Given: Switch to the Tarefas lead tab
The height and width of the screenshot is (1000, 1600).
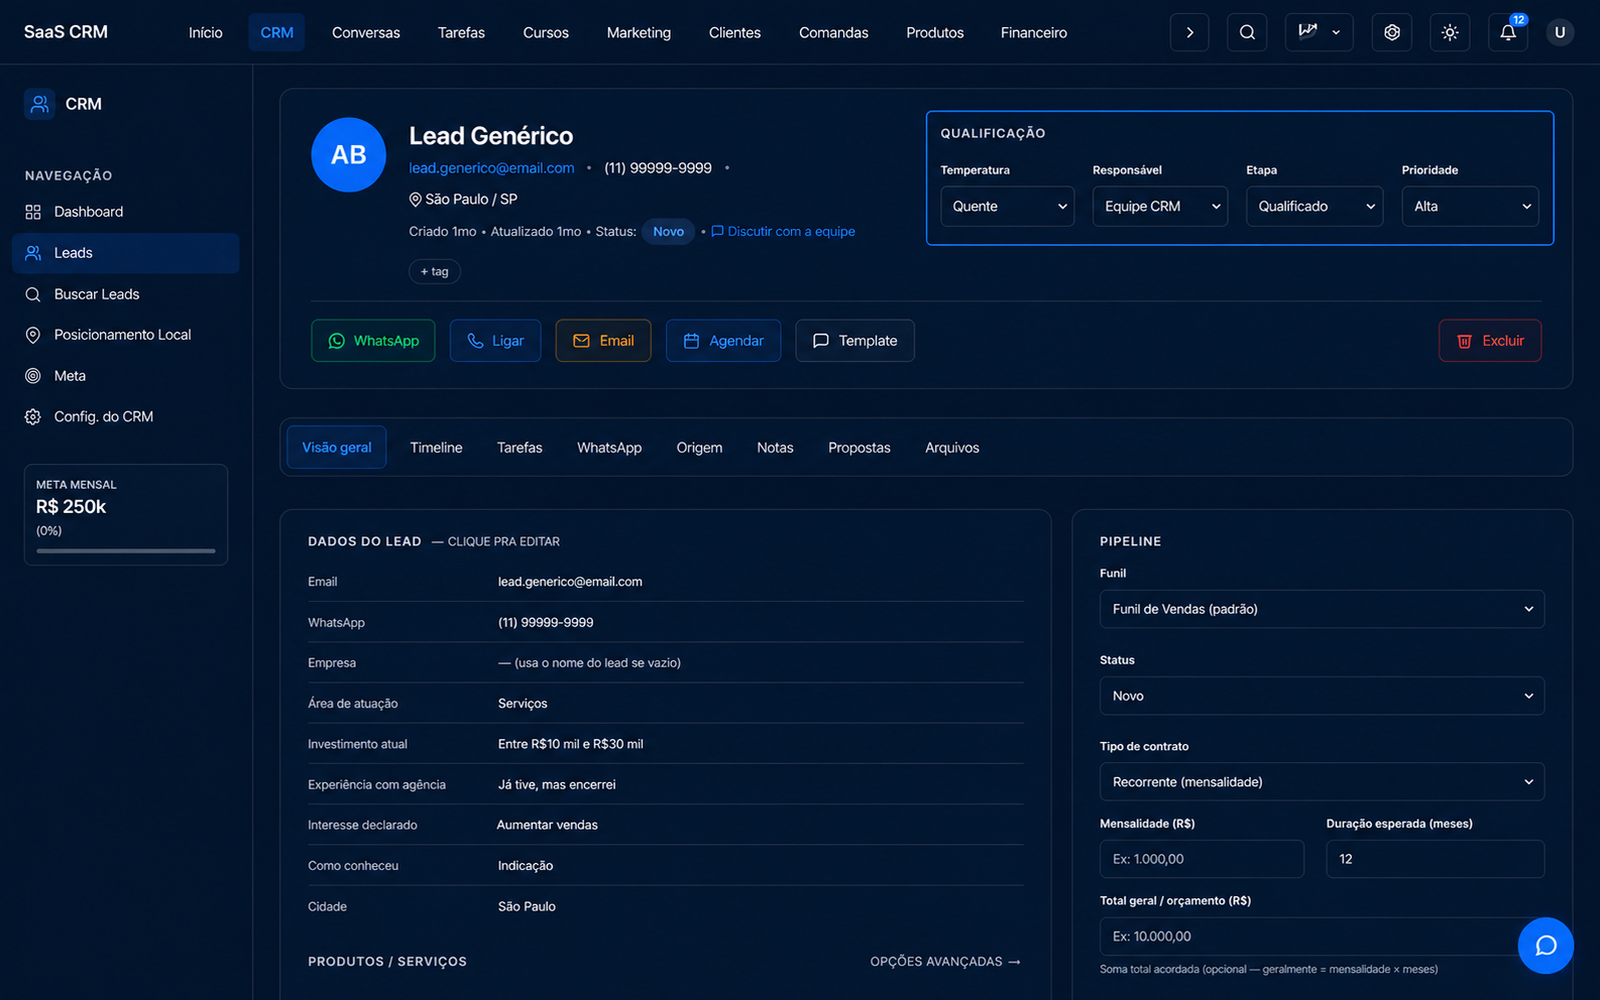Looking at the screenshot, I should tap(520, 448).
